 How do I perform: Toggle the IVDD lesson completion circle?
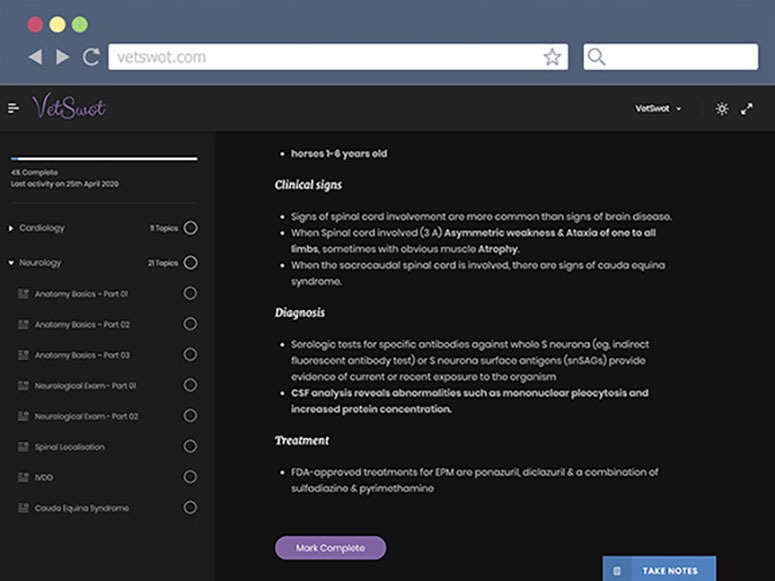pyautogui.click(x=190, y=477)
